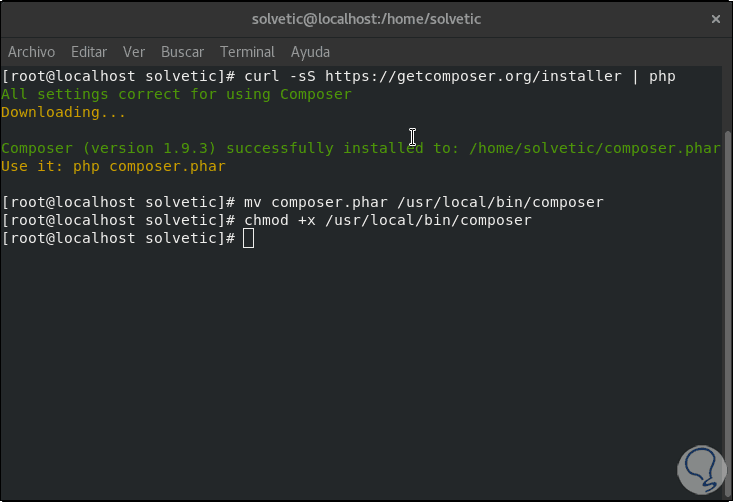Open the Archivo menu

click(31, 52)
